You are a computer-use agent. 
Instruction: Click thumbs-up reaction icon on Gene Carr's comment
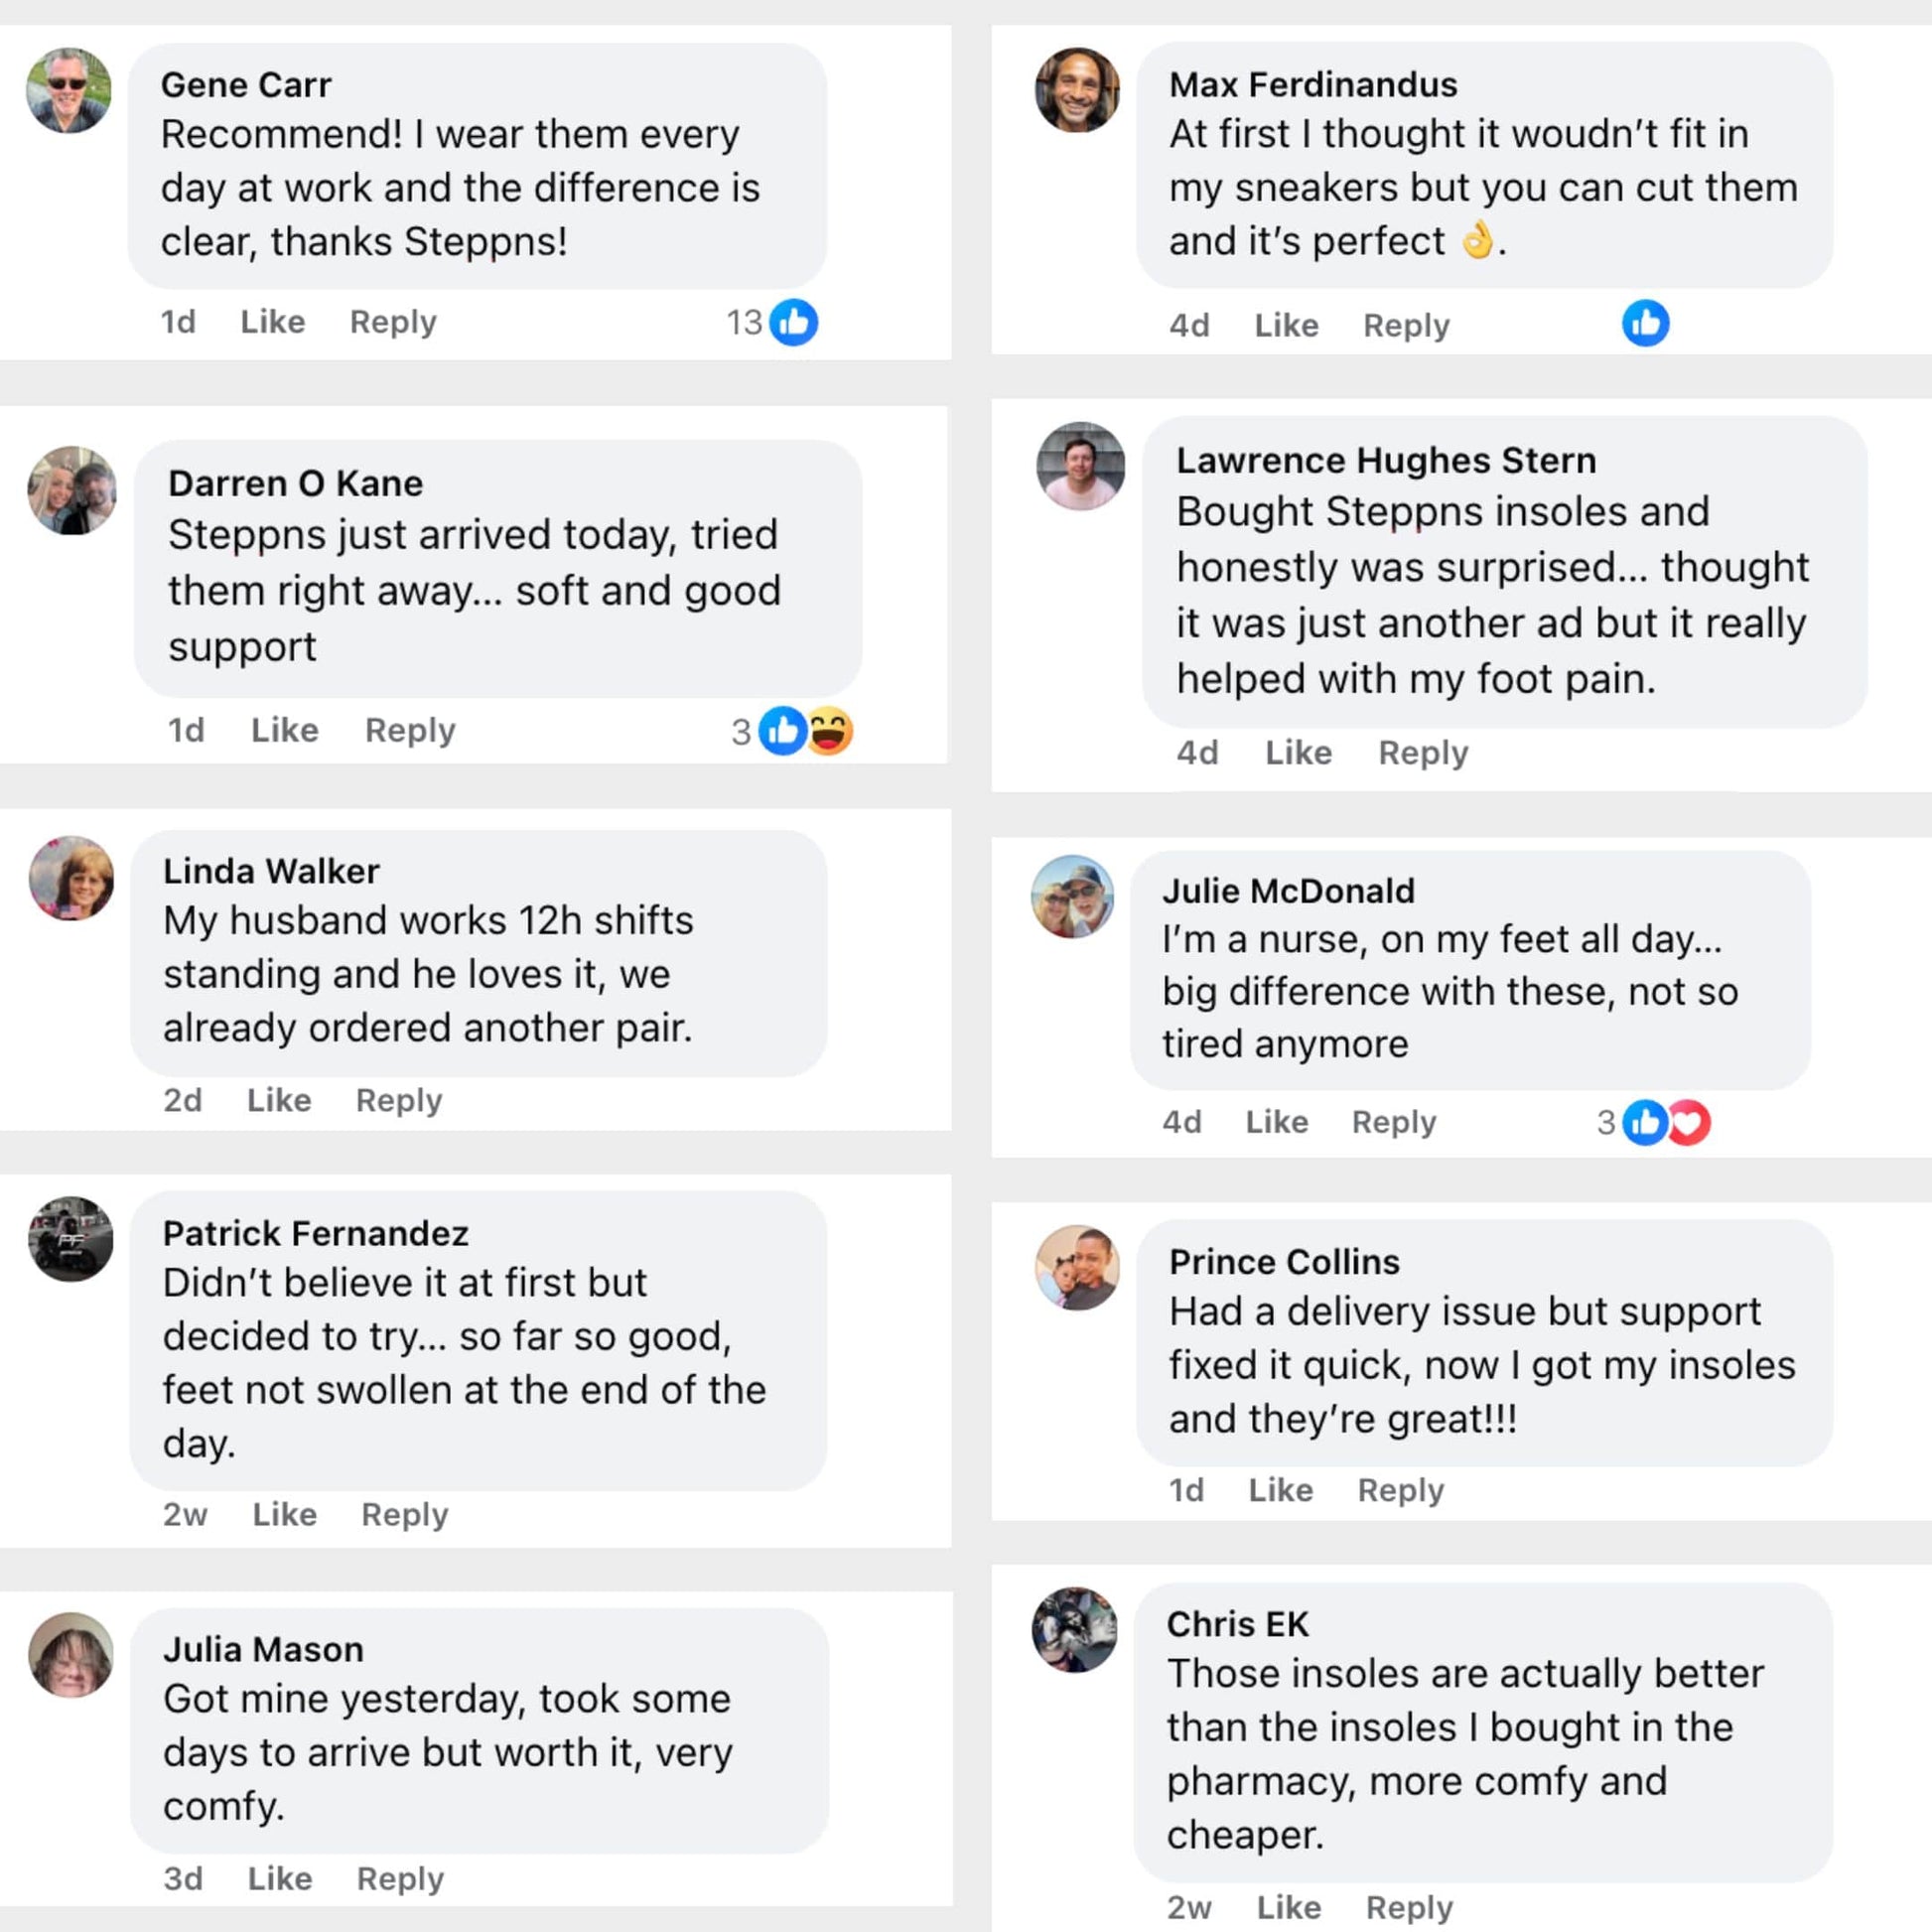(x=794, y=322)
